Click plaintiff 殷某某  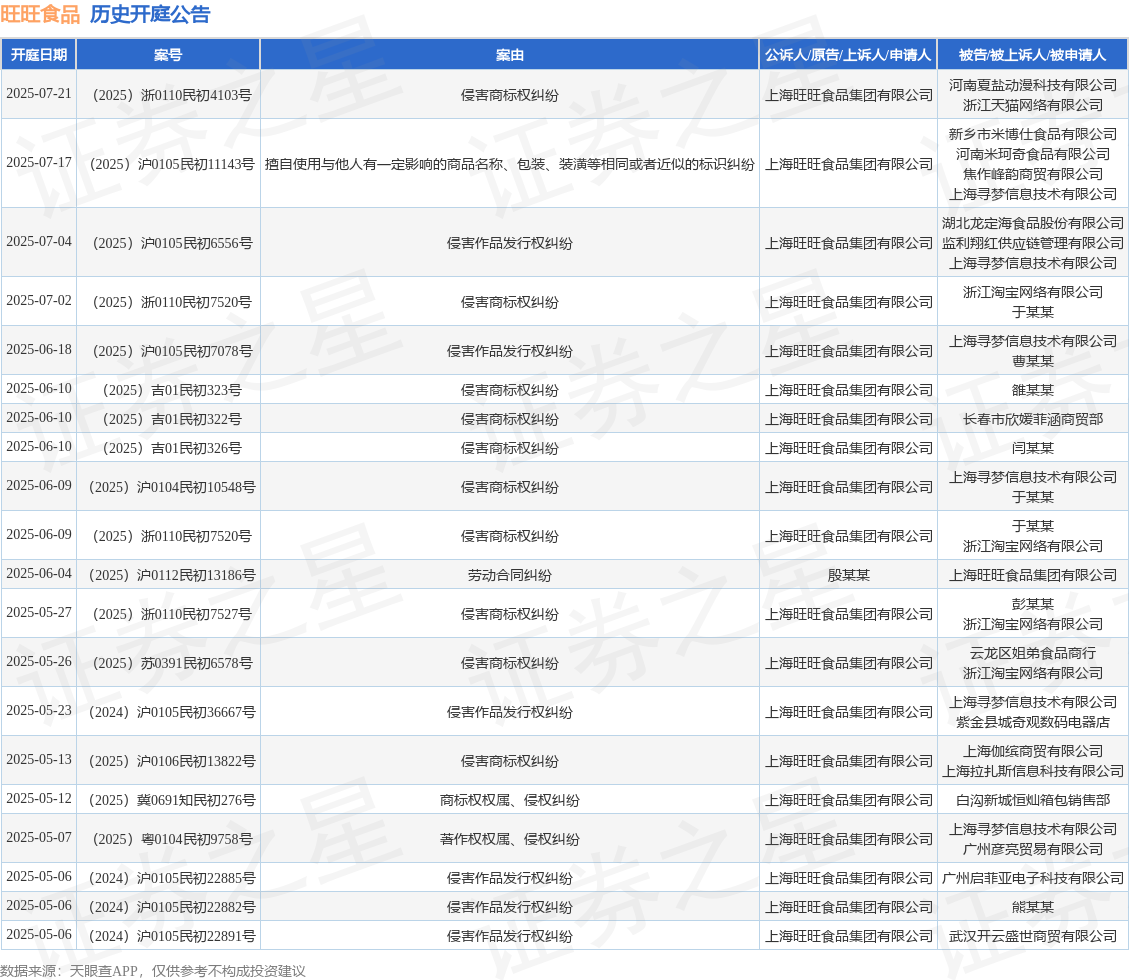[848, 575]
